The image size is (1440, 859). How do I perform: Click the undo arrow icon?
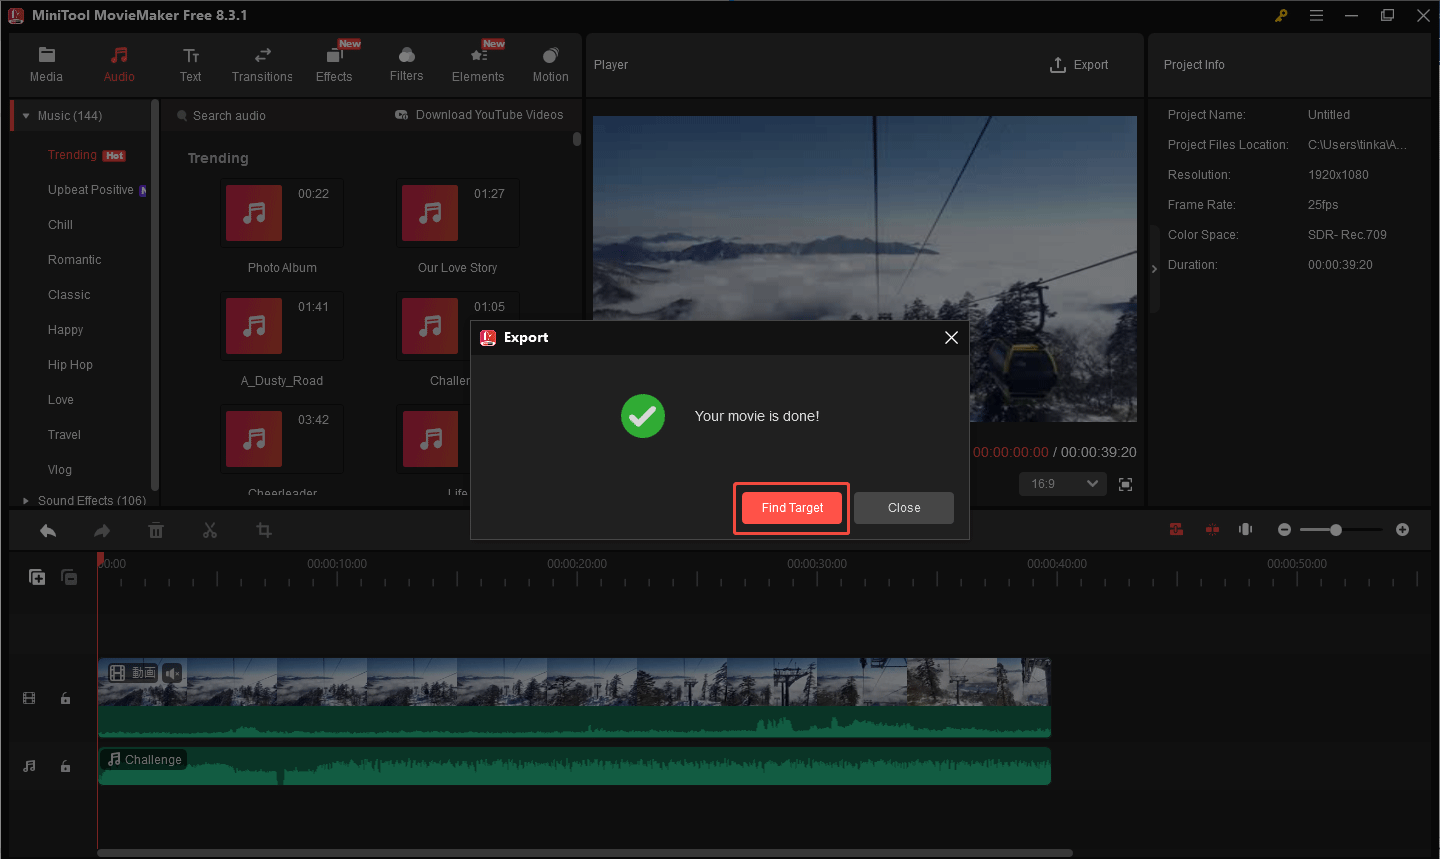coord(48,530)
